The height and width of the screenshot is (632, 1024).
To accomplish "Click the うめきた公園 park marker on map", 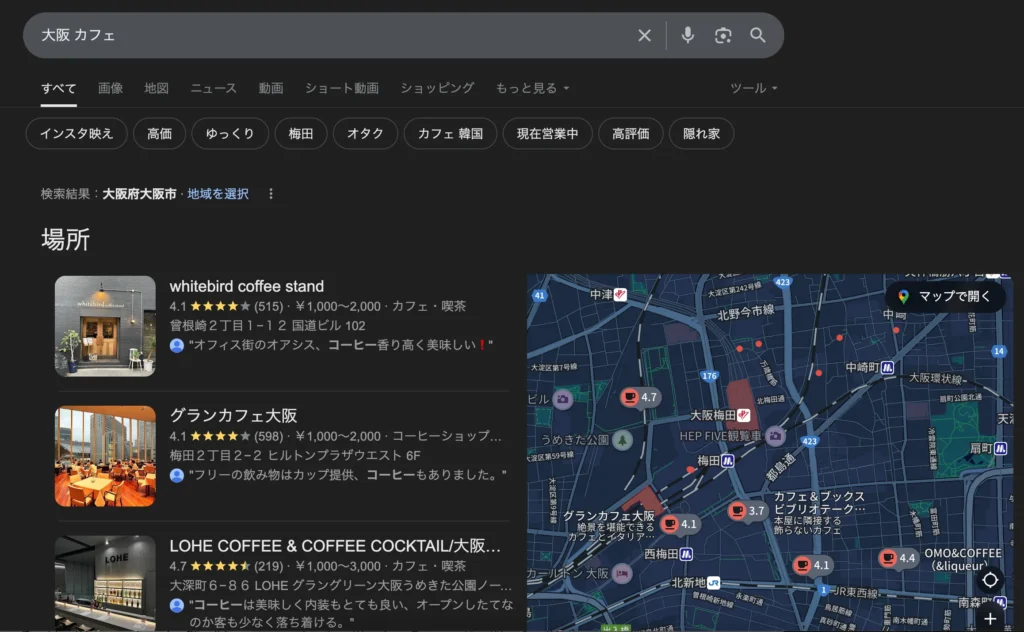I will [622, 440].
